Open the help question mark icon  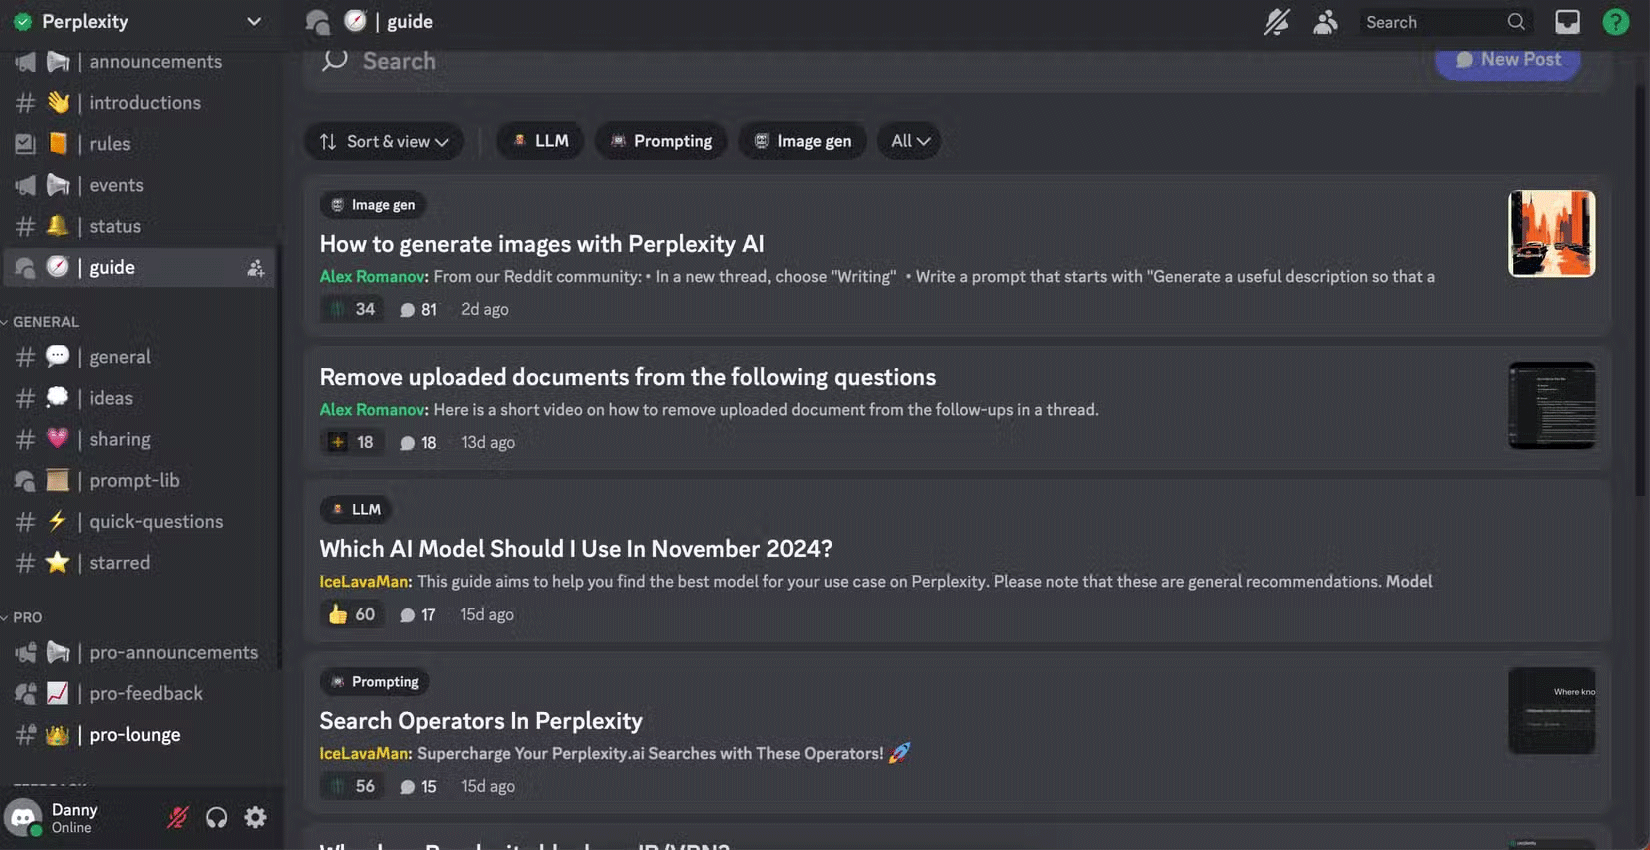[1615, 22]
